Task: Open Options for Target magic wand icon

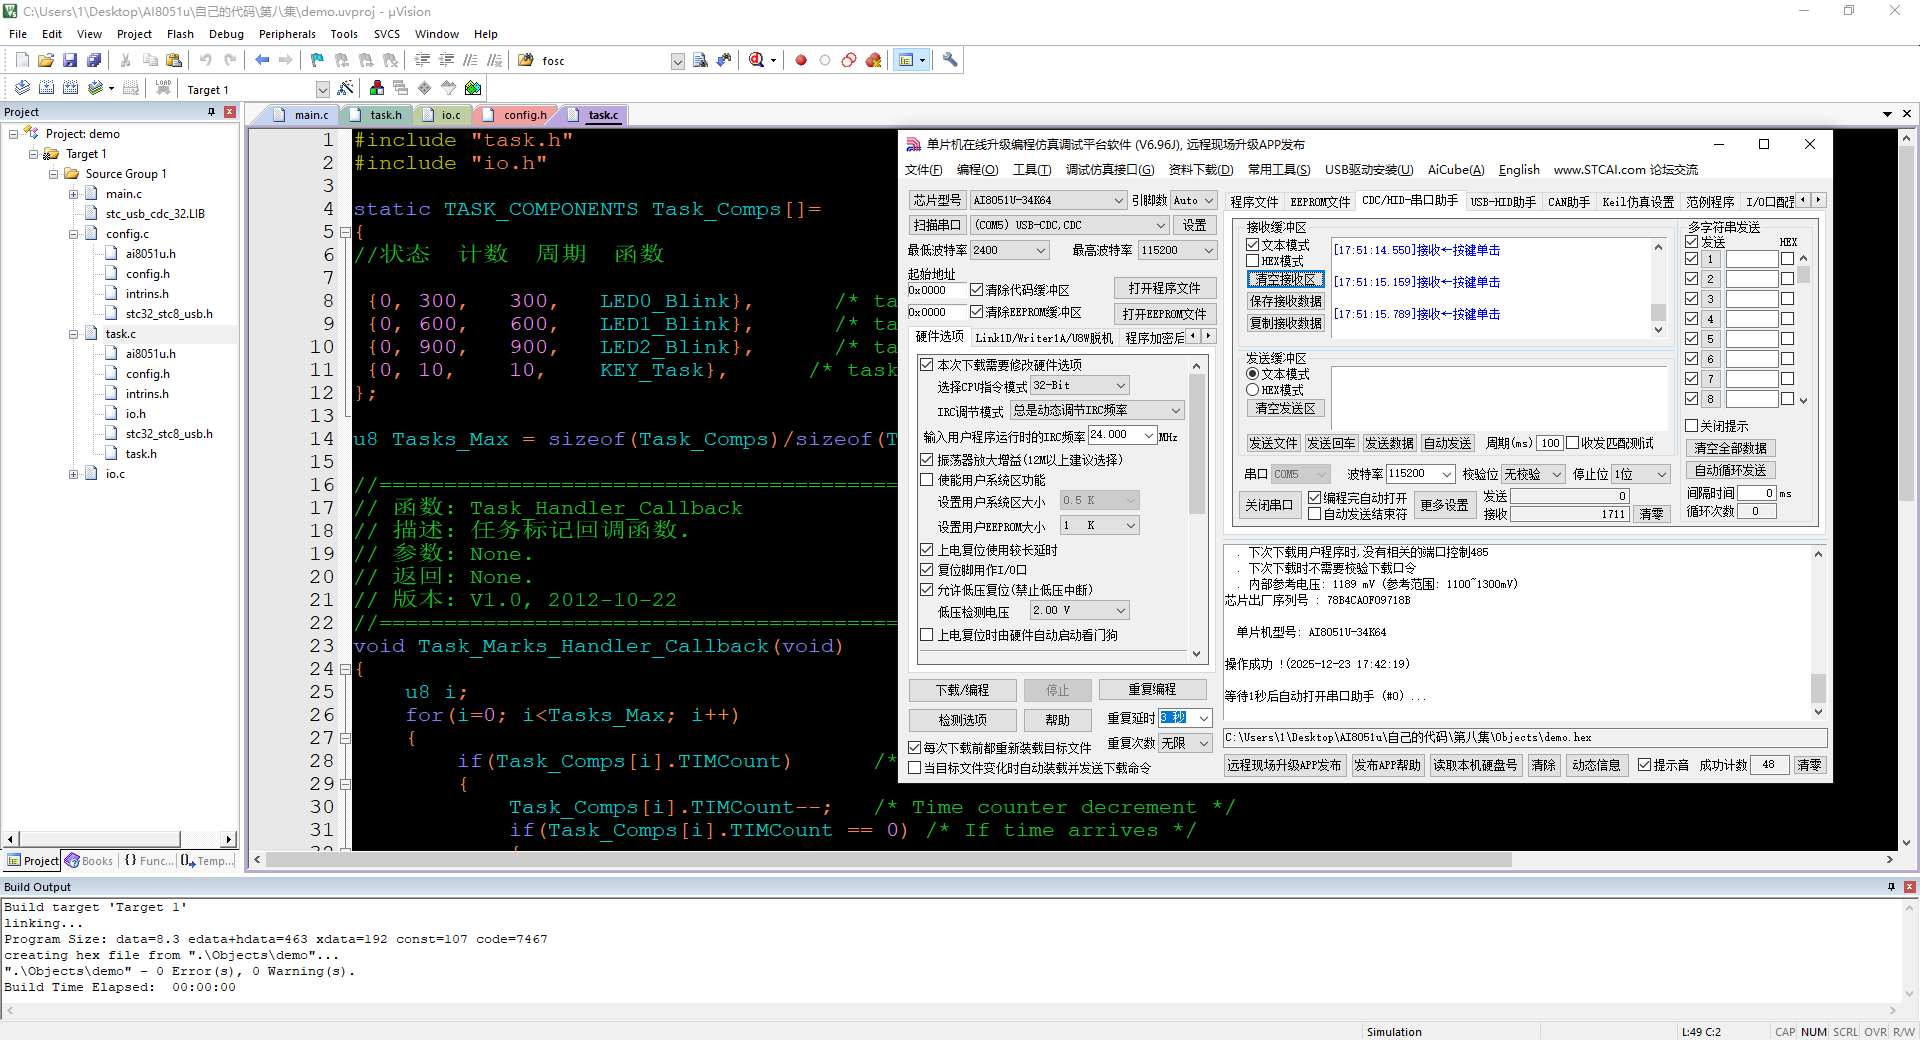Action: pyautogui.click(x=346, y=89)
